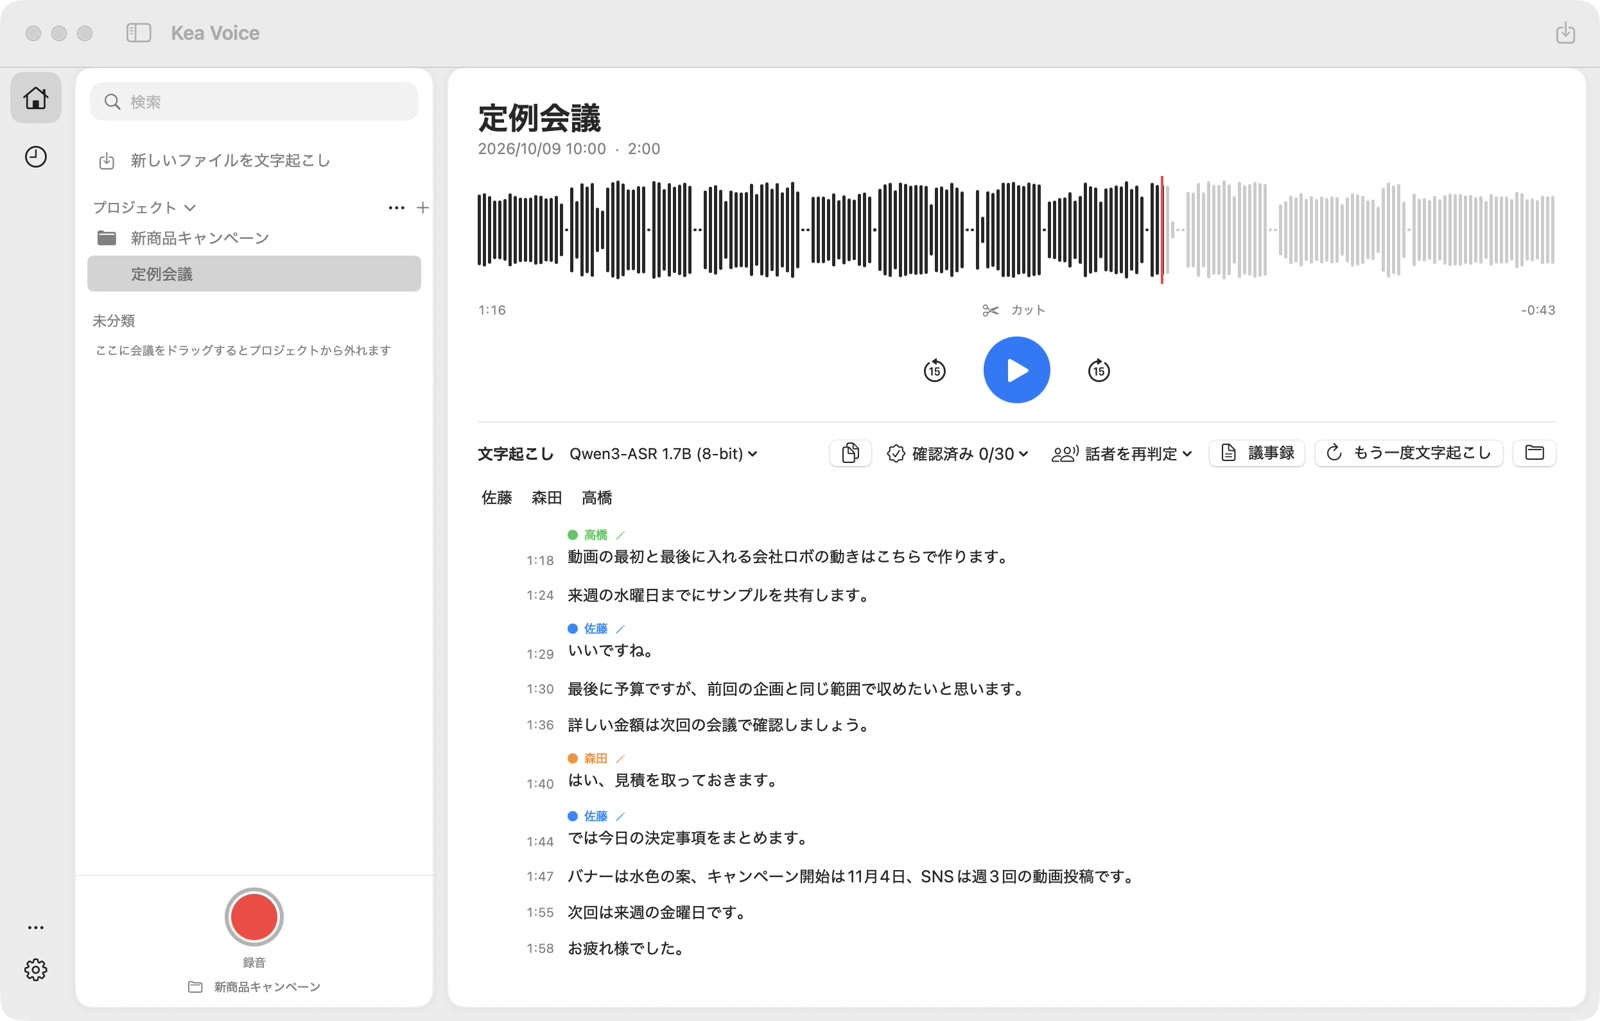The image size is (1600, 1021).
Task: Add a new project with plus icon
Action: point(423,207)
